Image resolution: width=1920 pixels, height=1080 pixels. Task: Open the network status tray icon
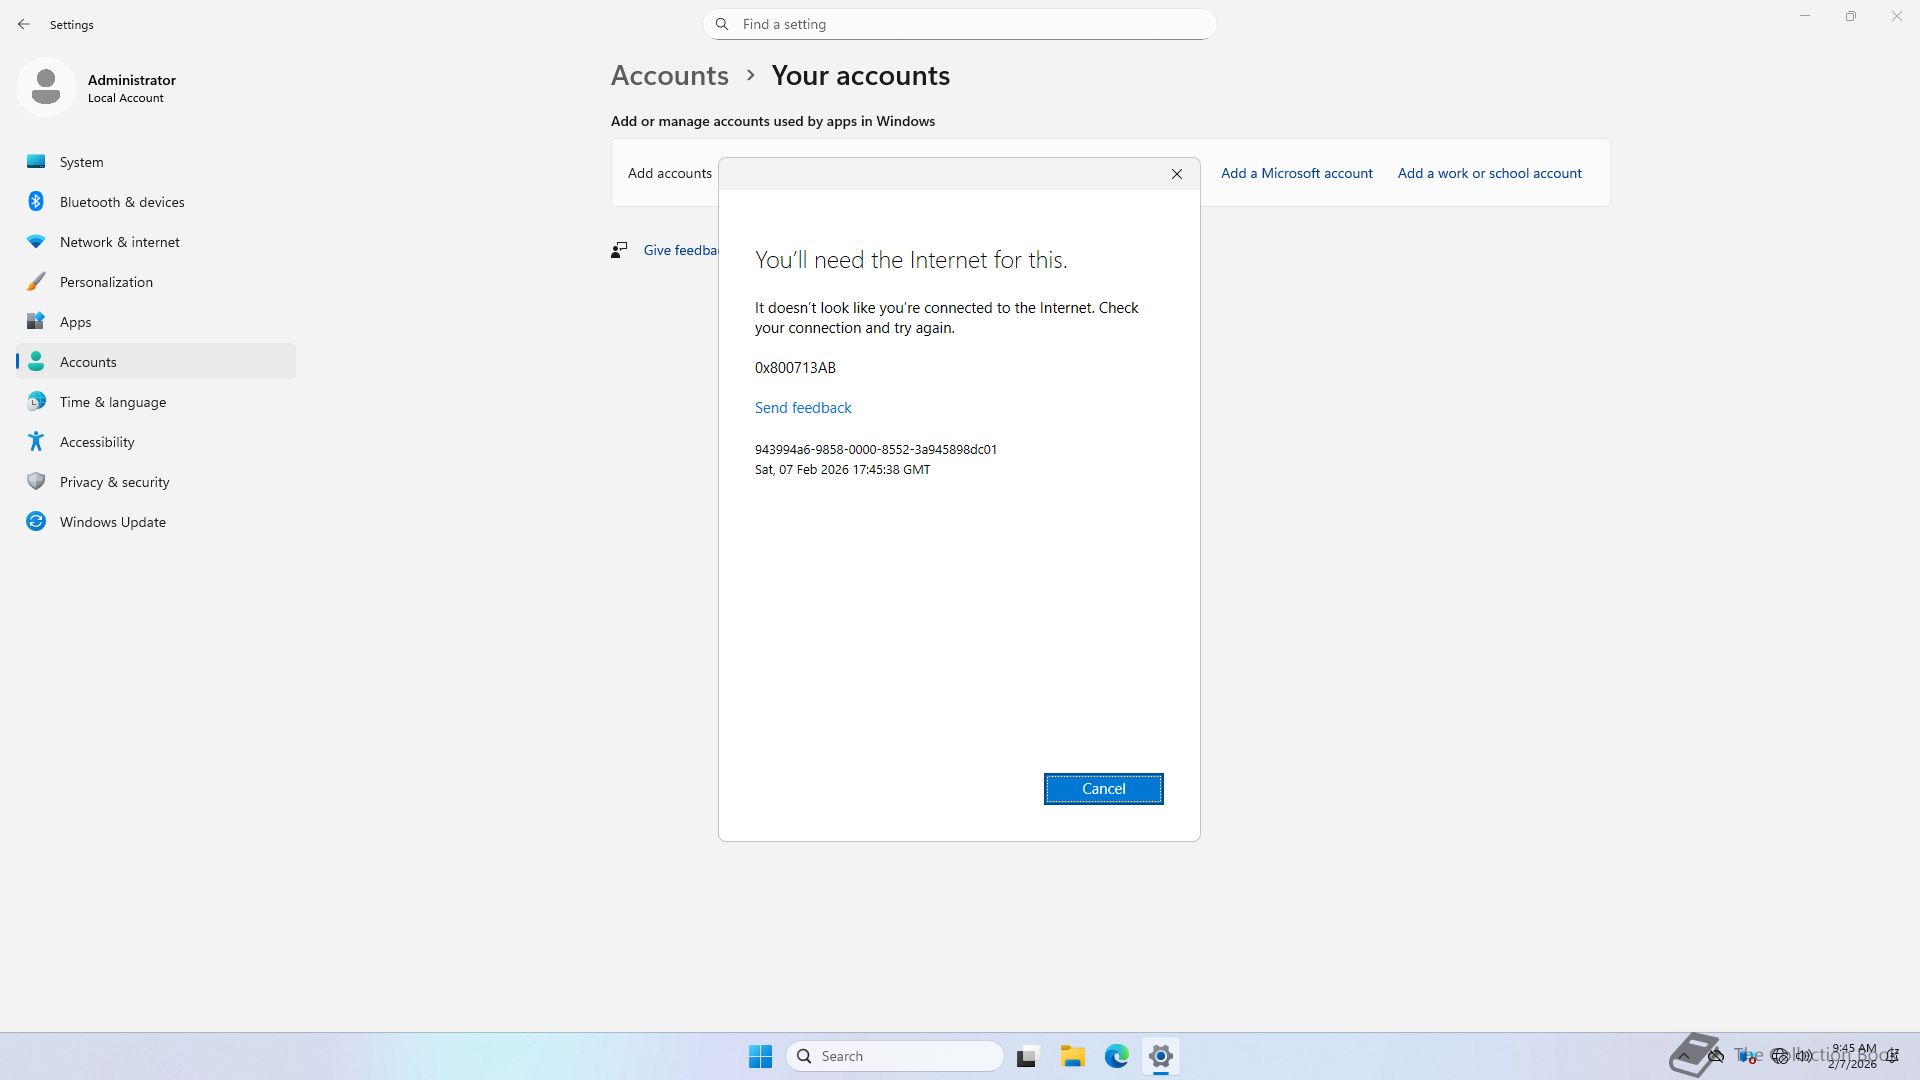point(1779,1056)
